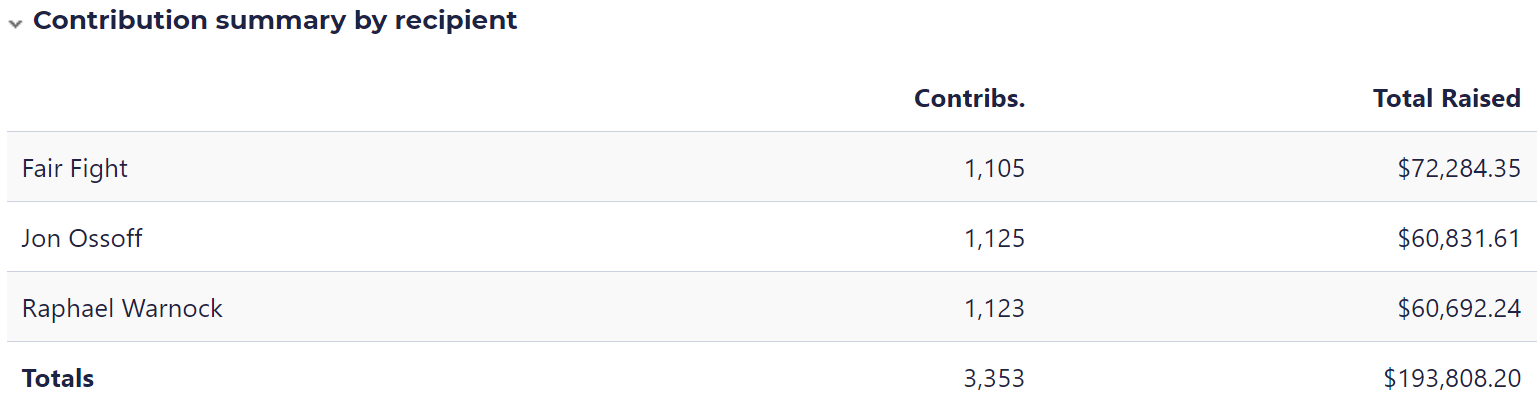Click the Contribution summary by recipient heading
The image size is (1540, 420).
tap(275, 20)
